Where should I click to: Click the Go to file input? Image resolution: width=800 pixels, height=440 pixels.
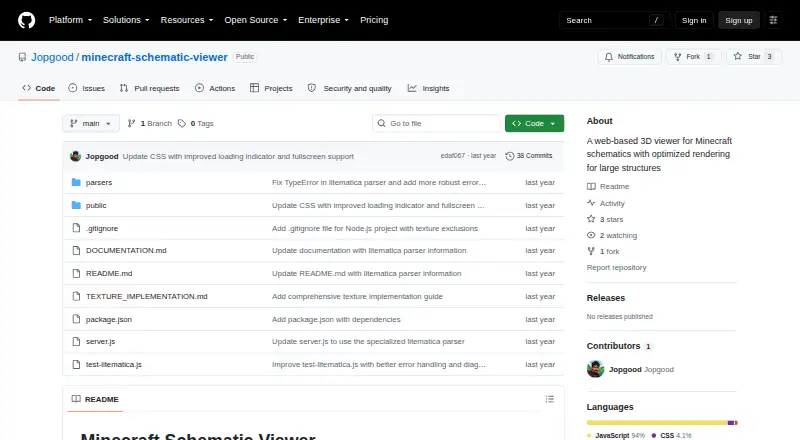pos(437,124)
